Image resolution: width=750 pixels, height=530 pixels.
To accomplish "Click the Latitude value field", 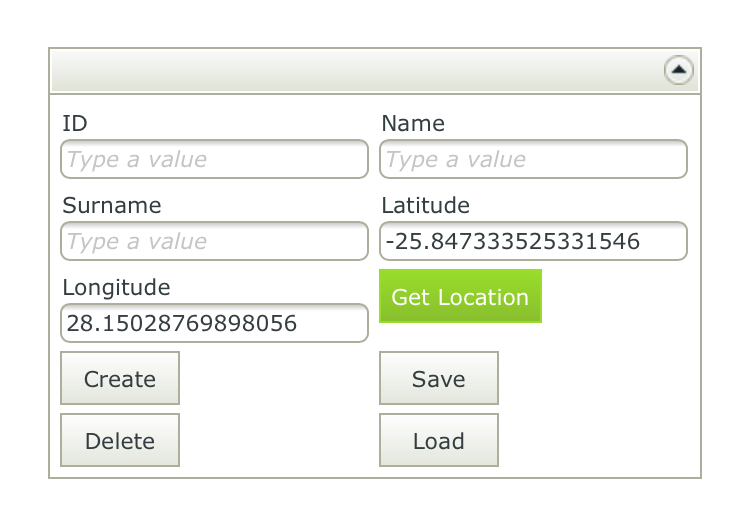I will point(533,242).
